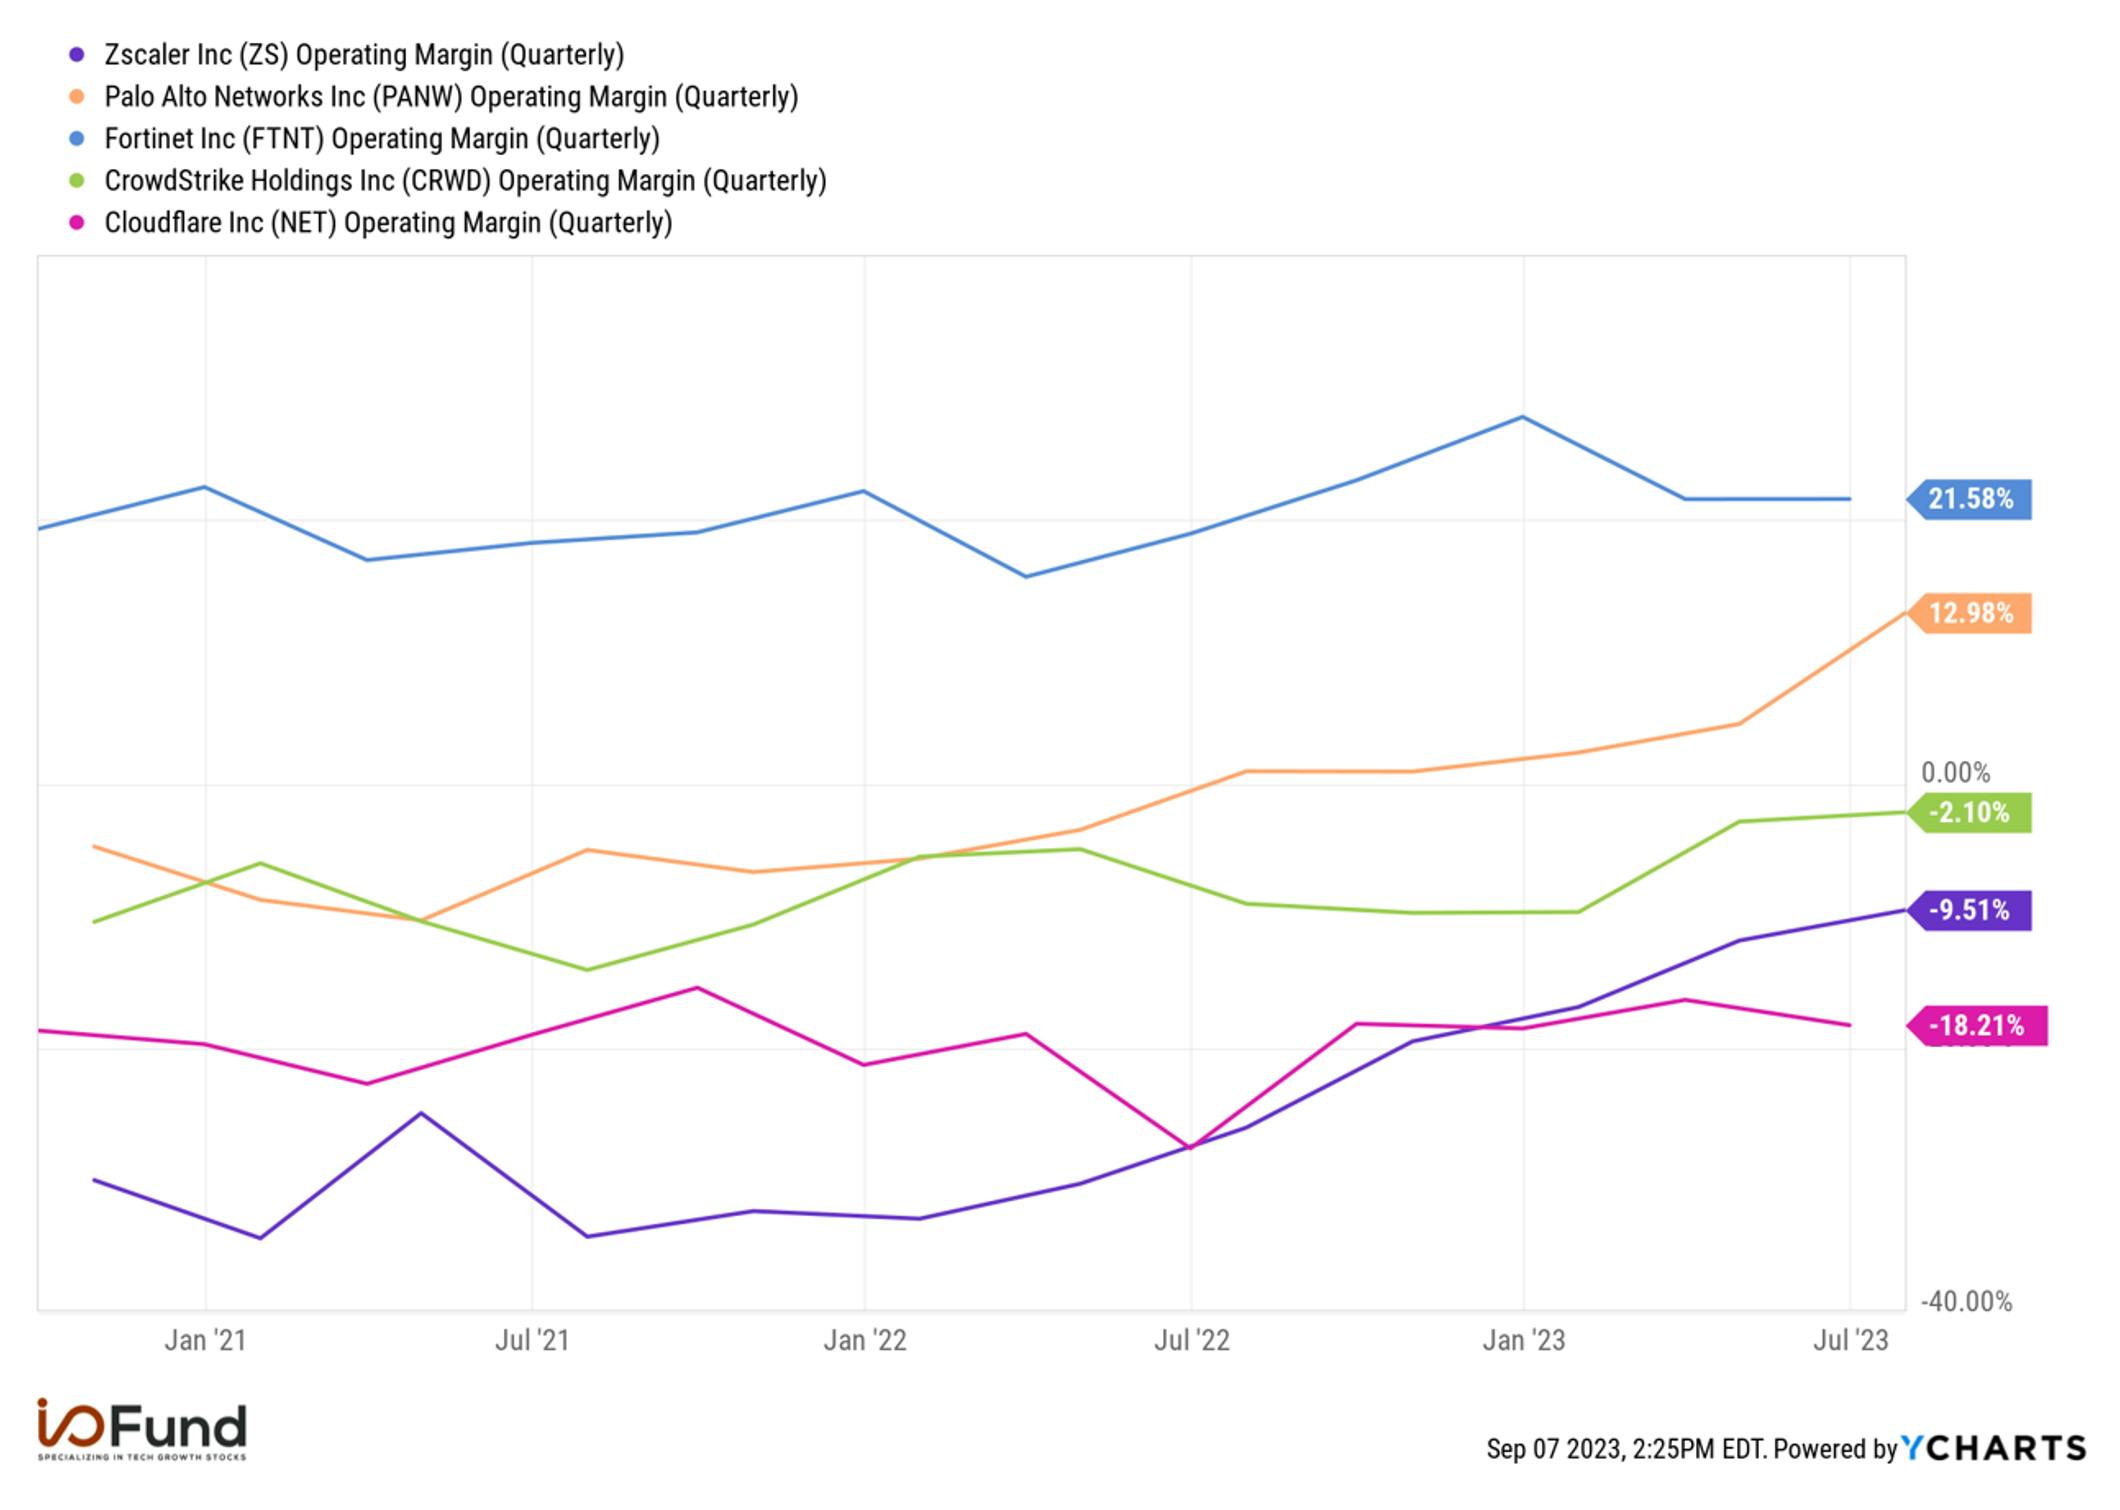2120x1510 pixels.
Task: Select Fortinet Inc (FTNT) legend label
Action: [382, 139]
